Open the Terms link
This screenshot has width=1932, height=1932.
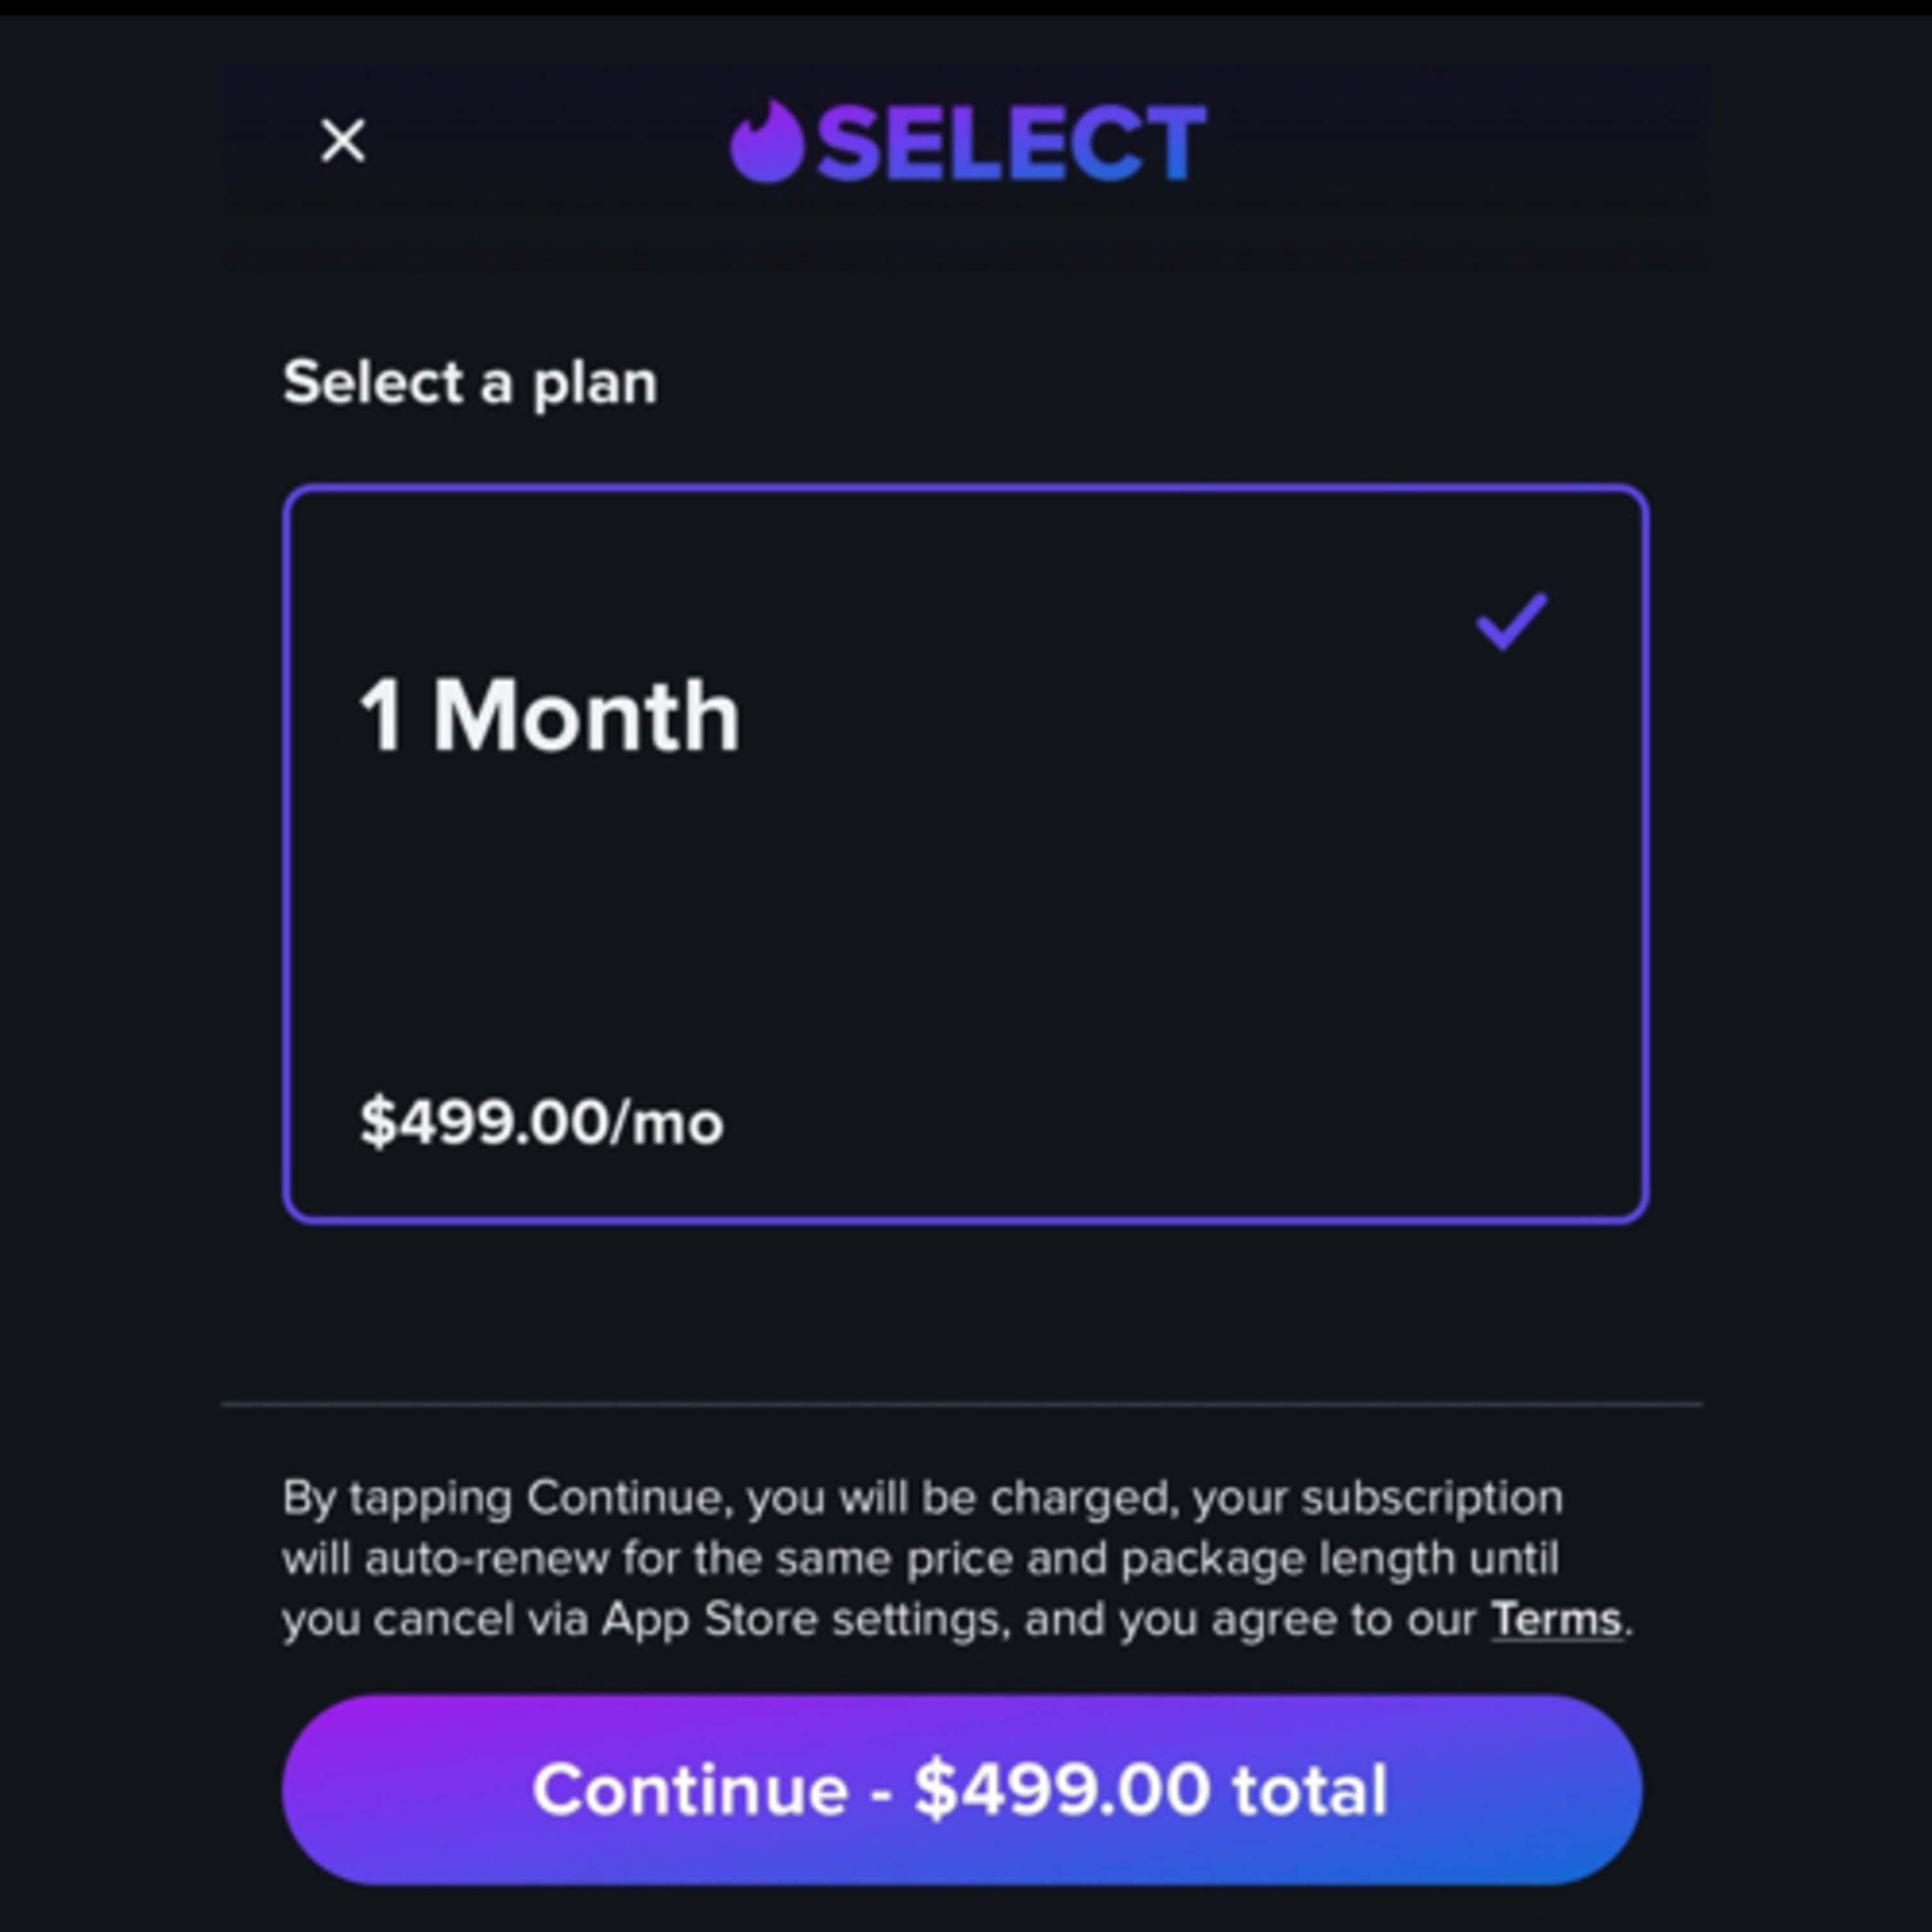[1556, 1619]
